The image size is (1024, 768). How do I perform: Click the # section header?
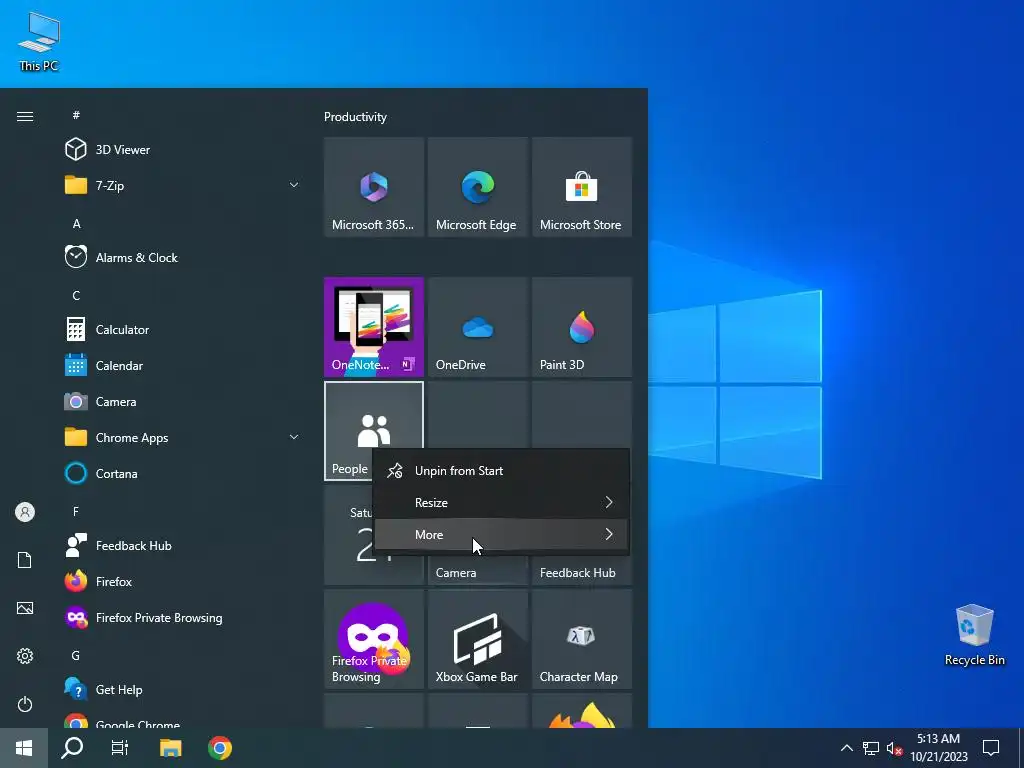tap(76, 115)
